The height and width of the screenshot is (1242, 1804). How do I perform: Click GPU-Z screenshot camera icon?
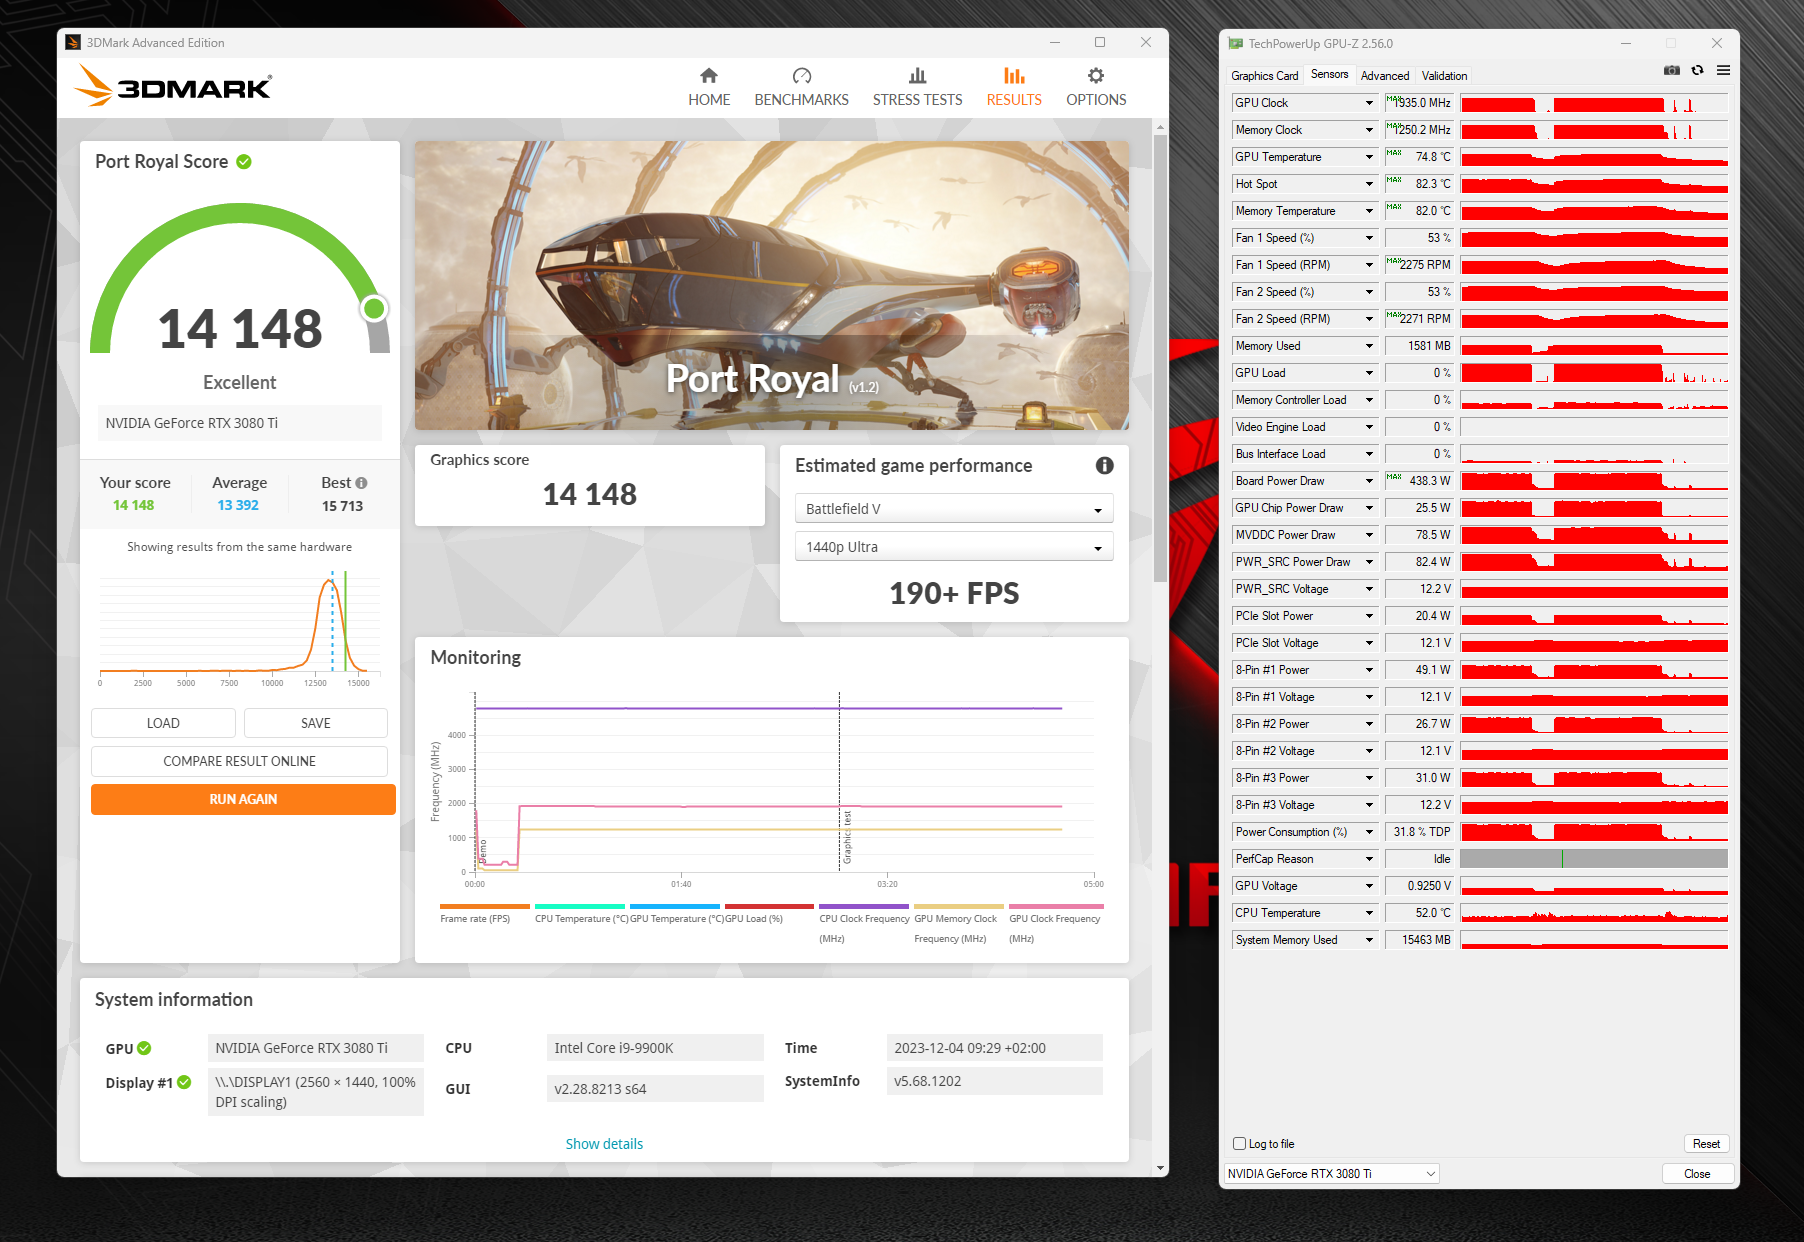[x=1671, y=70]
